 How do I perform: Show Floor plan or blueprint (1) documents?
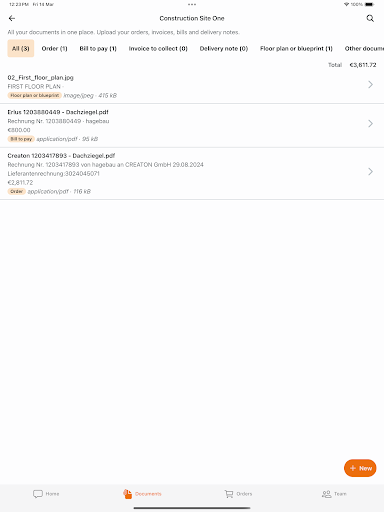coord(296,48)
